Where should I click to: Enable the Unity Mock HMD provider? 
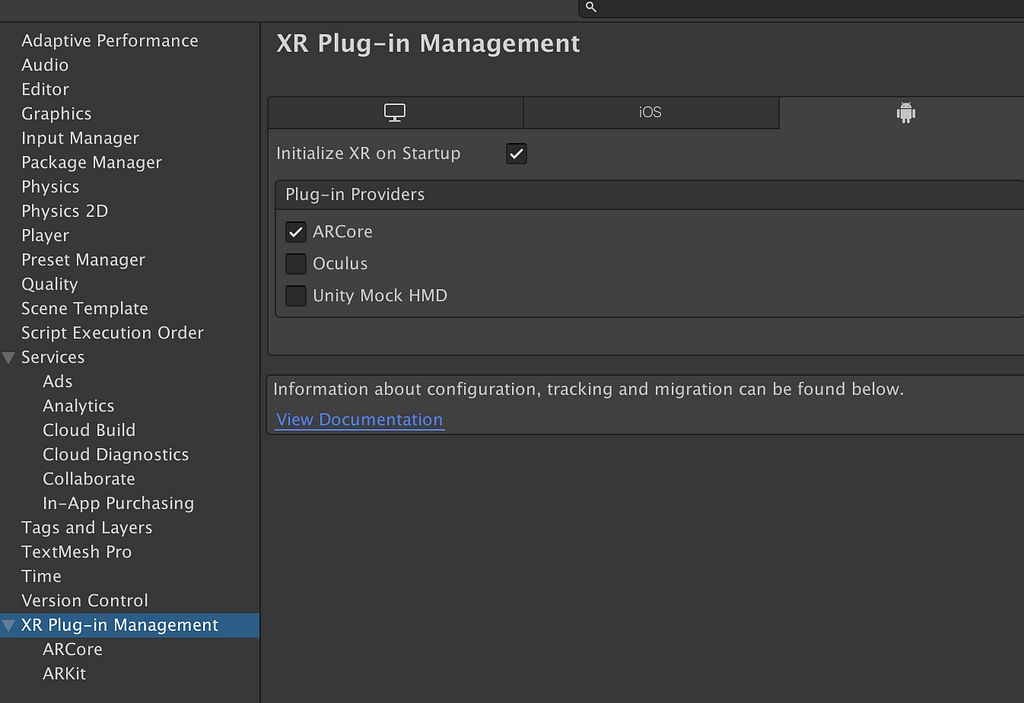click(296, 295)
